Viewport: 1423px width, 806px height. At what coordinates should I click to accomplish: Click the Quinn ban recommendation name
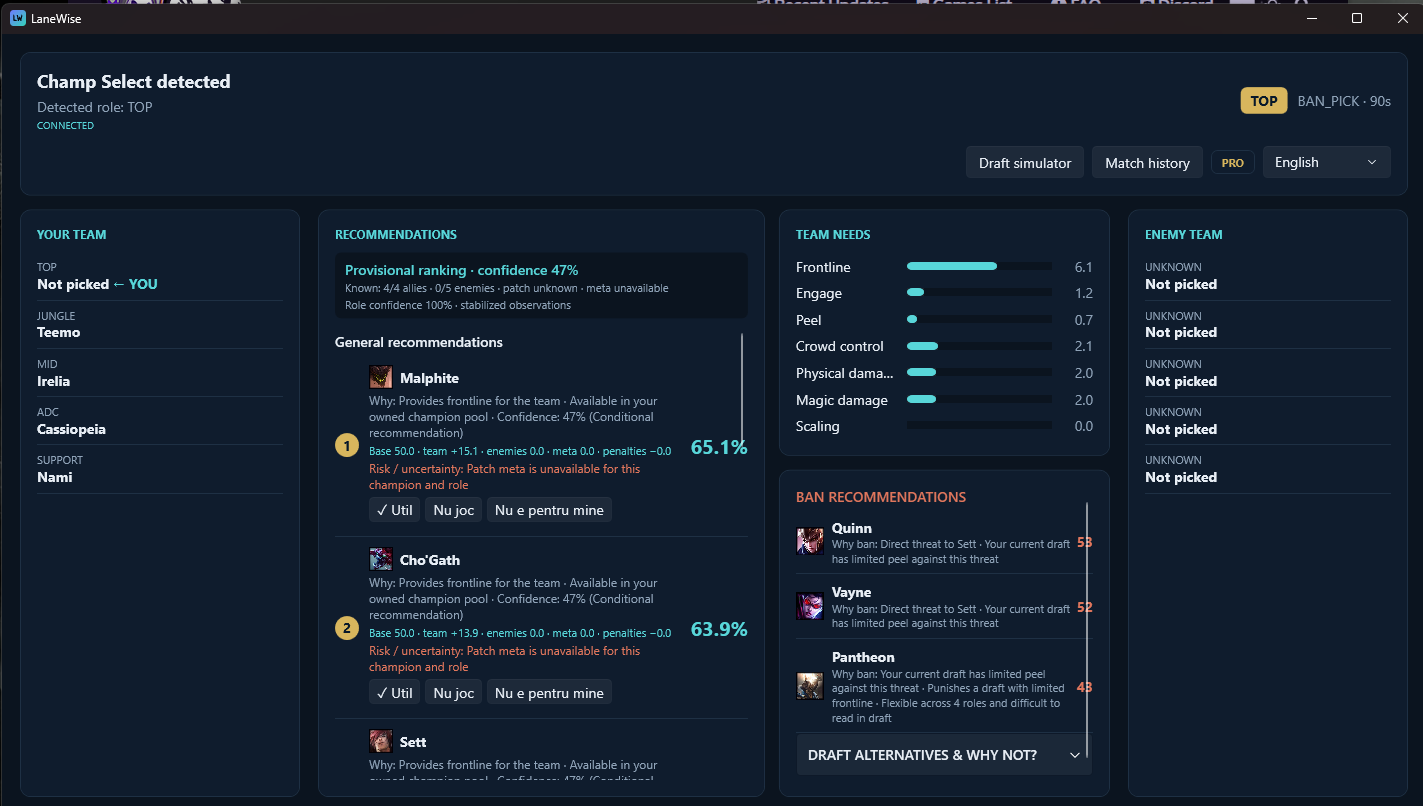click(852, 528)
